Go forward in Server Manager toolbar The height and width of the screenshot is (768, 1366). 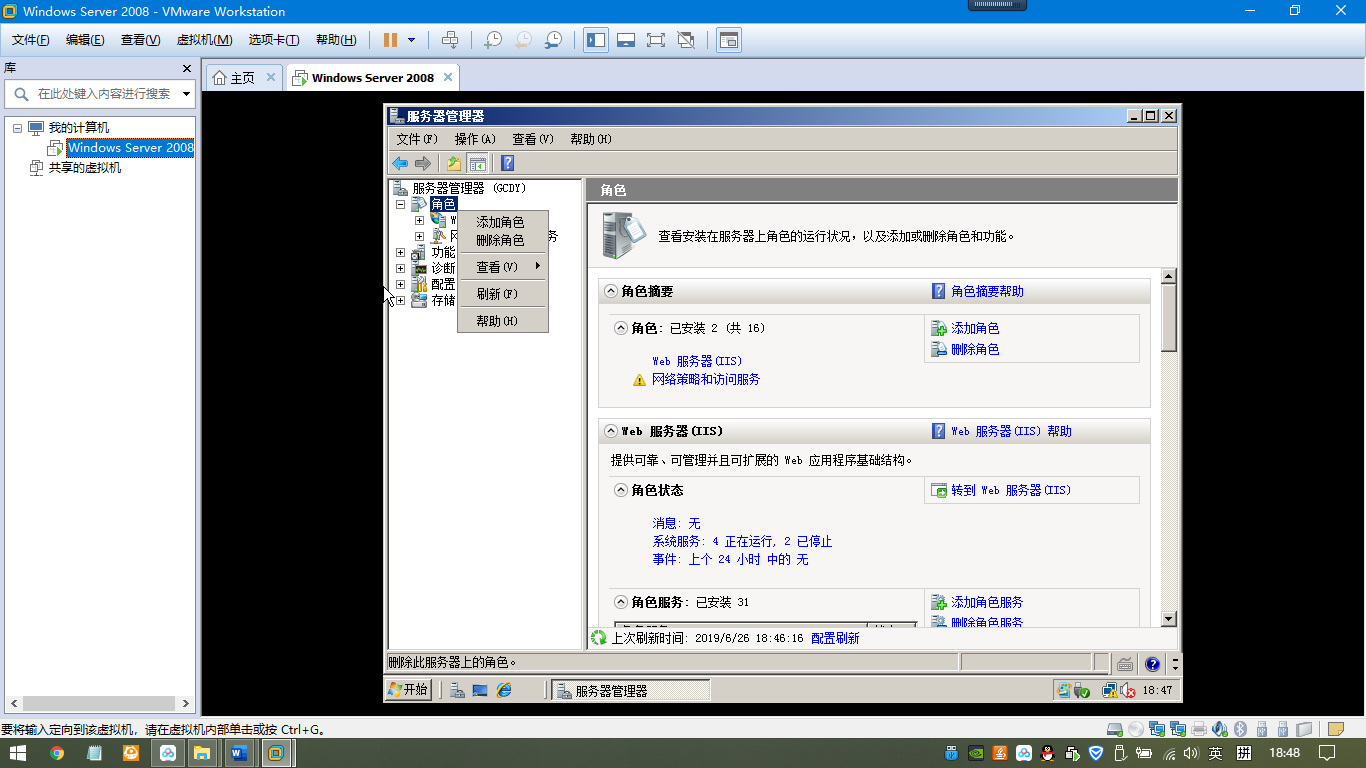point(423,163)
